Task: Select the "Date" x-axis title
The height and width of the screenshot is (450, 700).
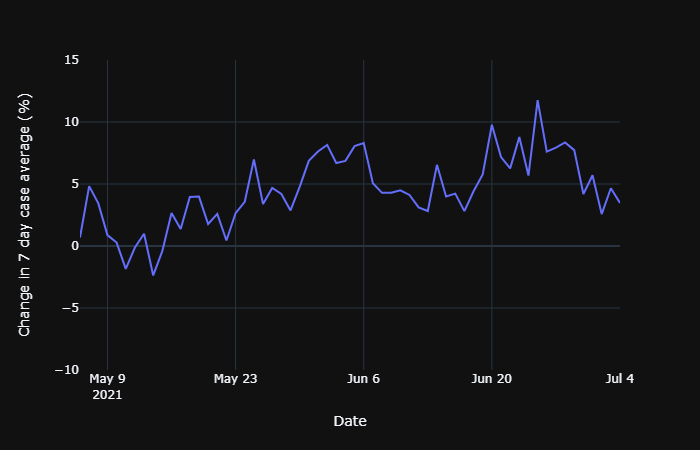Action: pyautogui.click(x=350, y=422)
